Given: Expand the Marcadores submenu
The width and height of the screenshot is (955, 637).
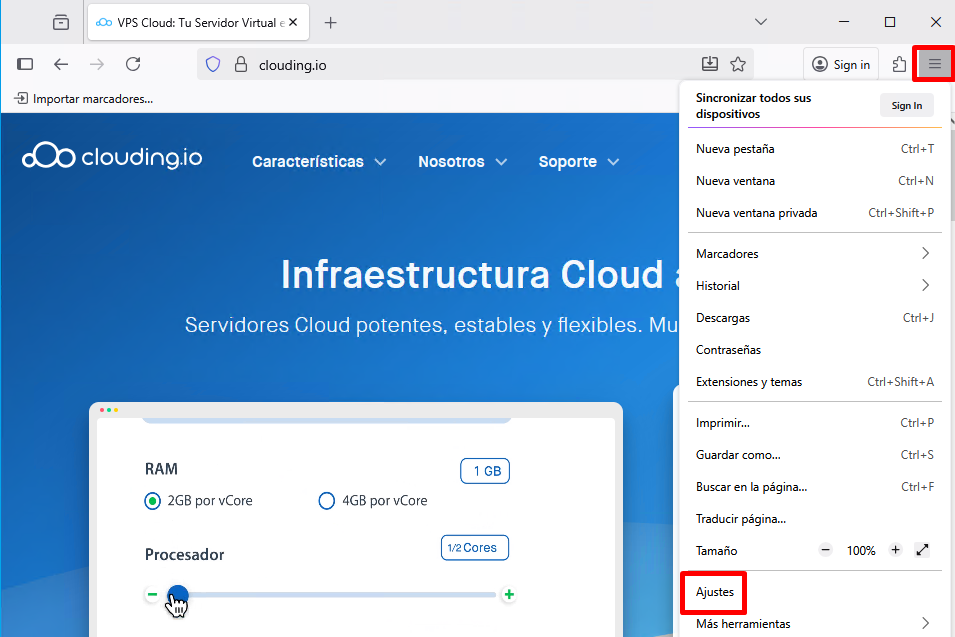Looking at the screenshot, I should coord(813,254).
